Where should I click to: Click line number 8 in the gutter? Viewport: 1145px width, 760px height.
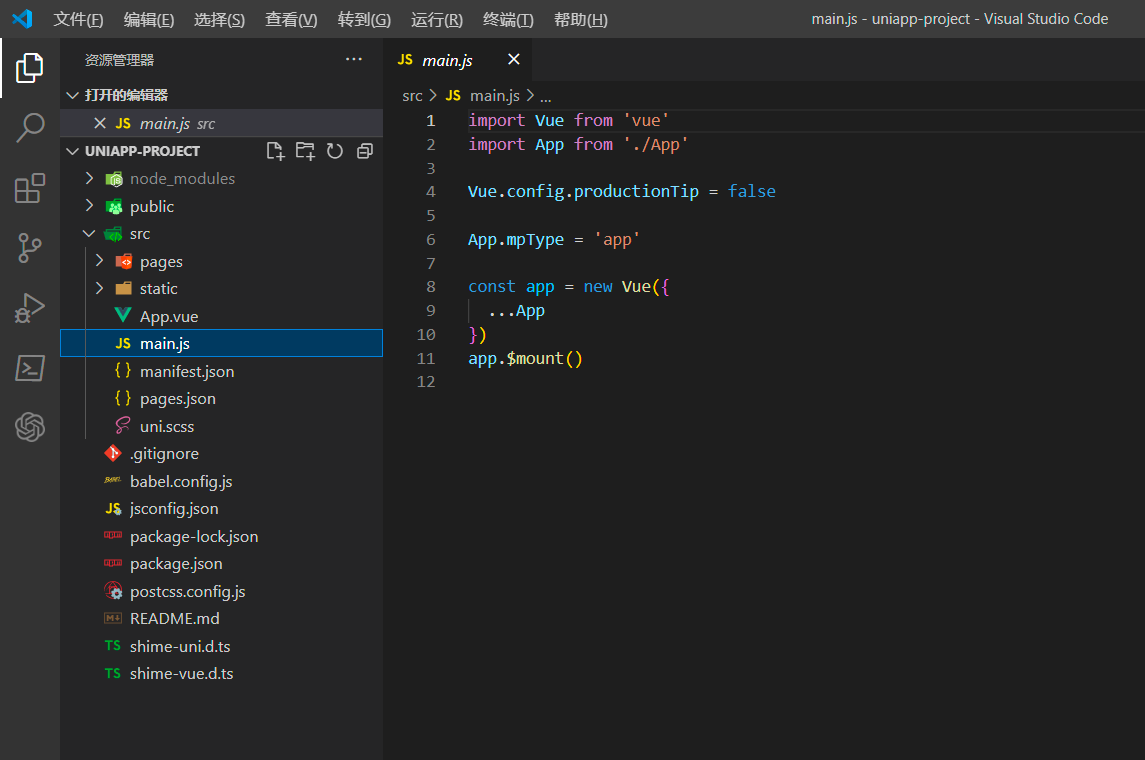(430, 287)
